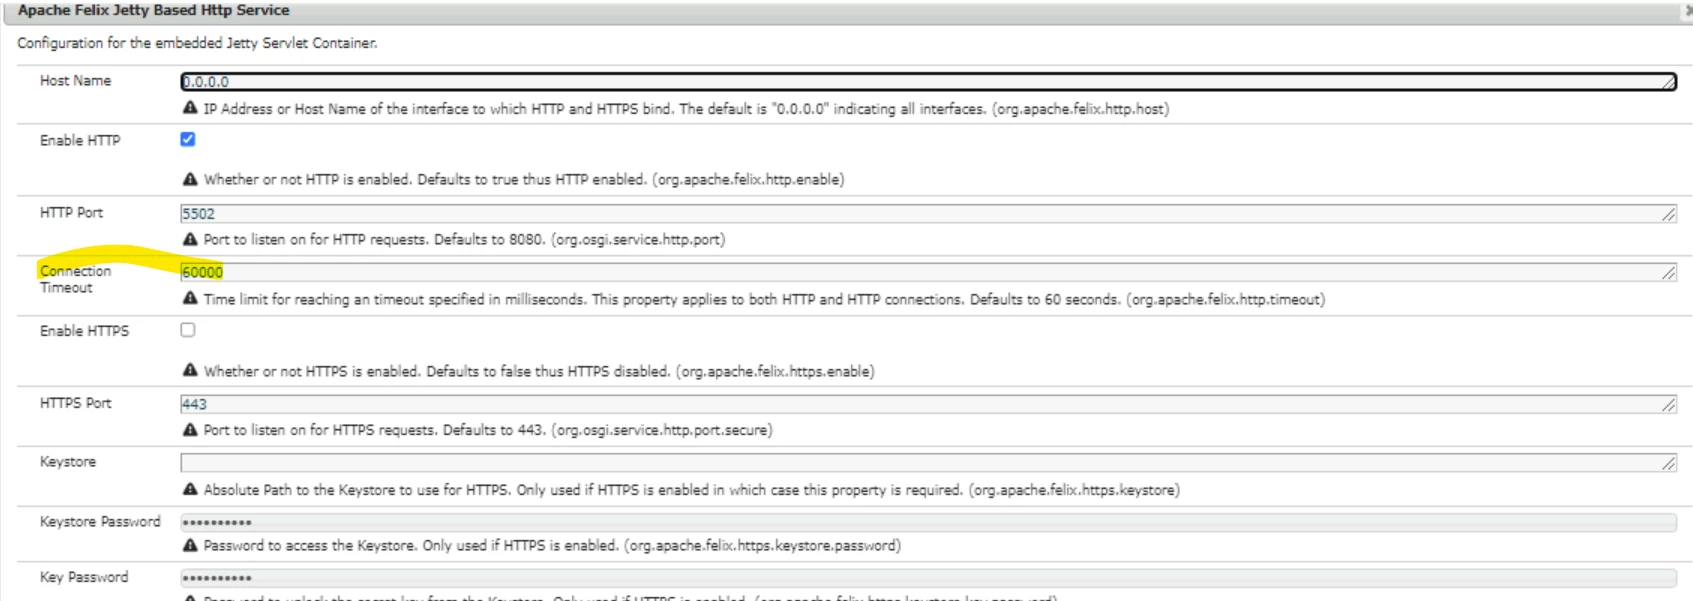The image size is (1693, 601).
Task: Click the description mentioning org.apache.felix.https.keystore.password
Action: click(x=552, y=546)
